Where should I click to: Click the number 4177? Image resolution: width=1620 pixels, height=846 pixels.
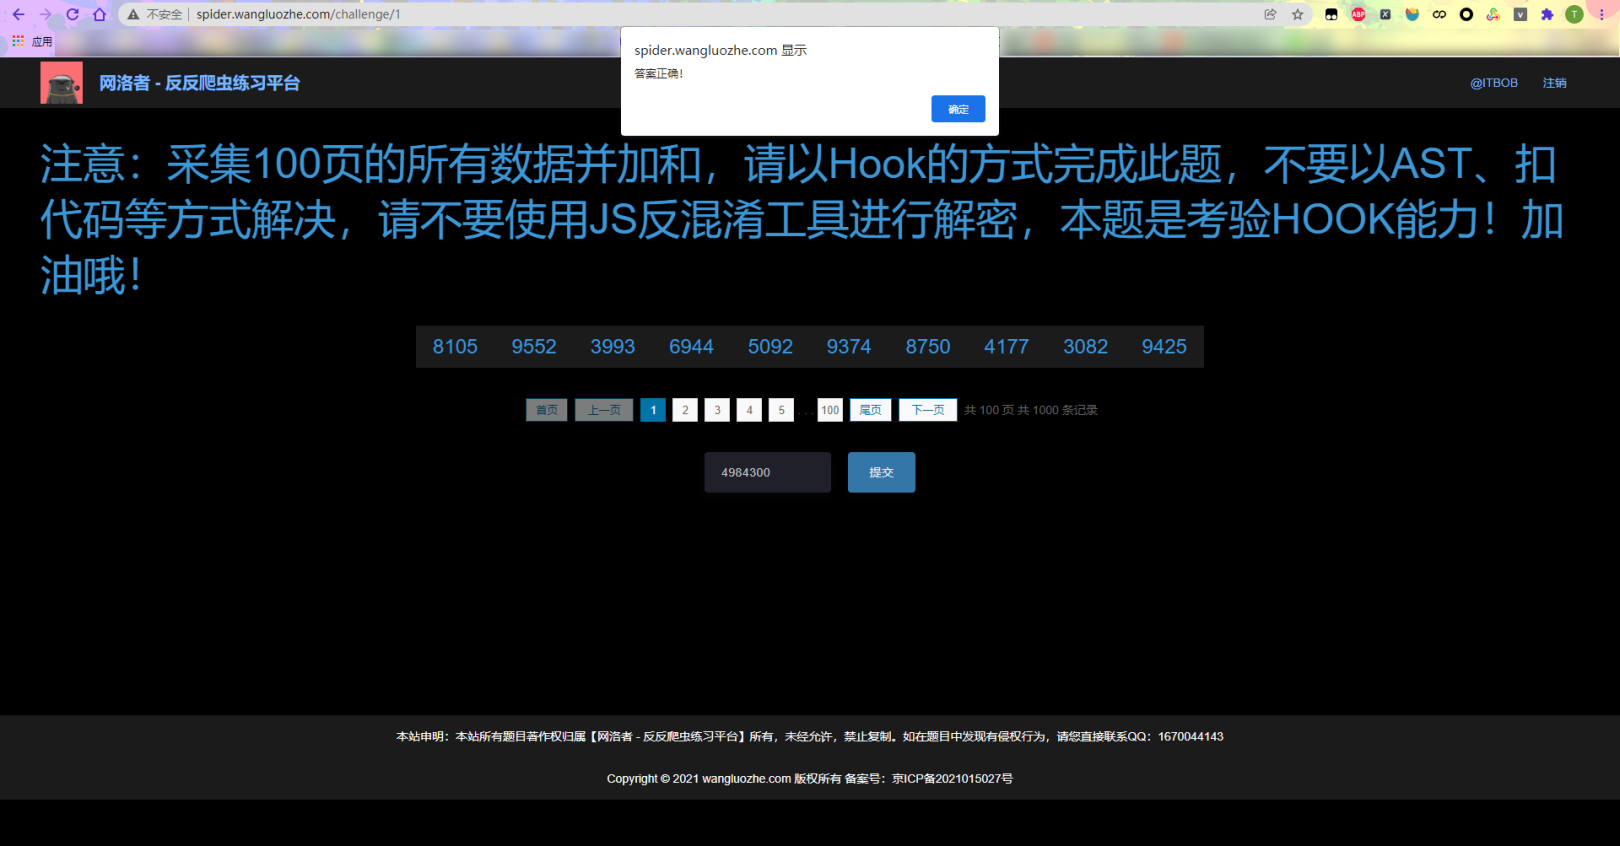(1006, 347)
